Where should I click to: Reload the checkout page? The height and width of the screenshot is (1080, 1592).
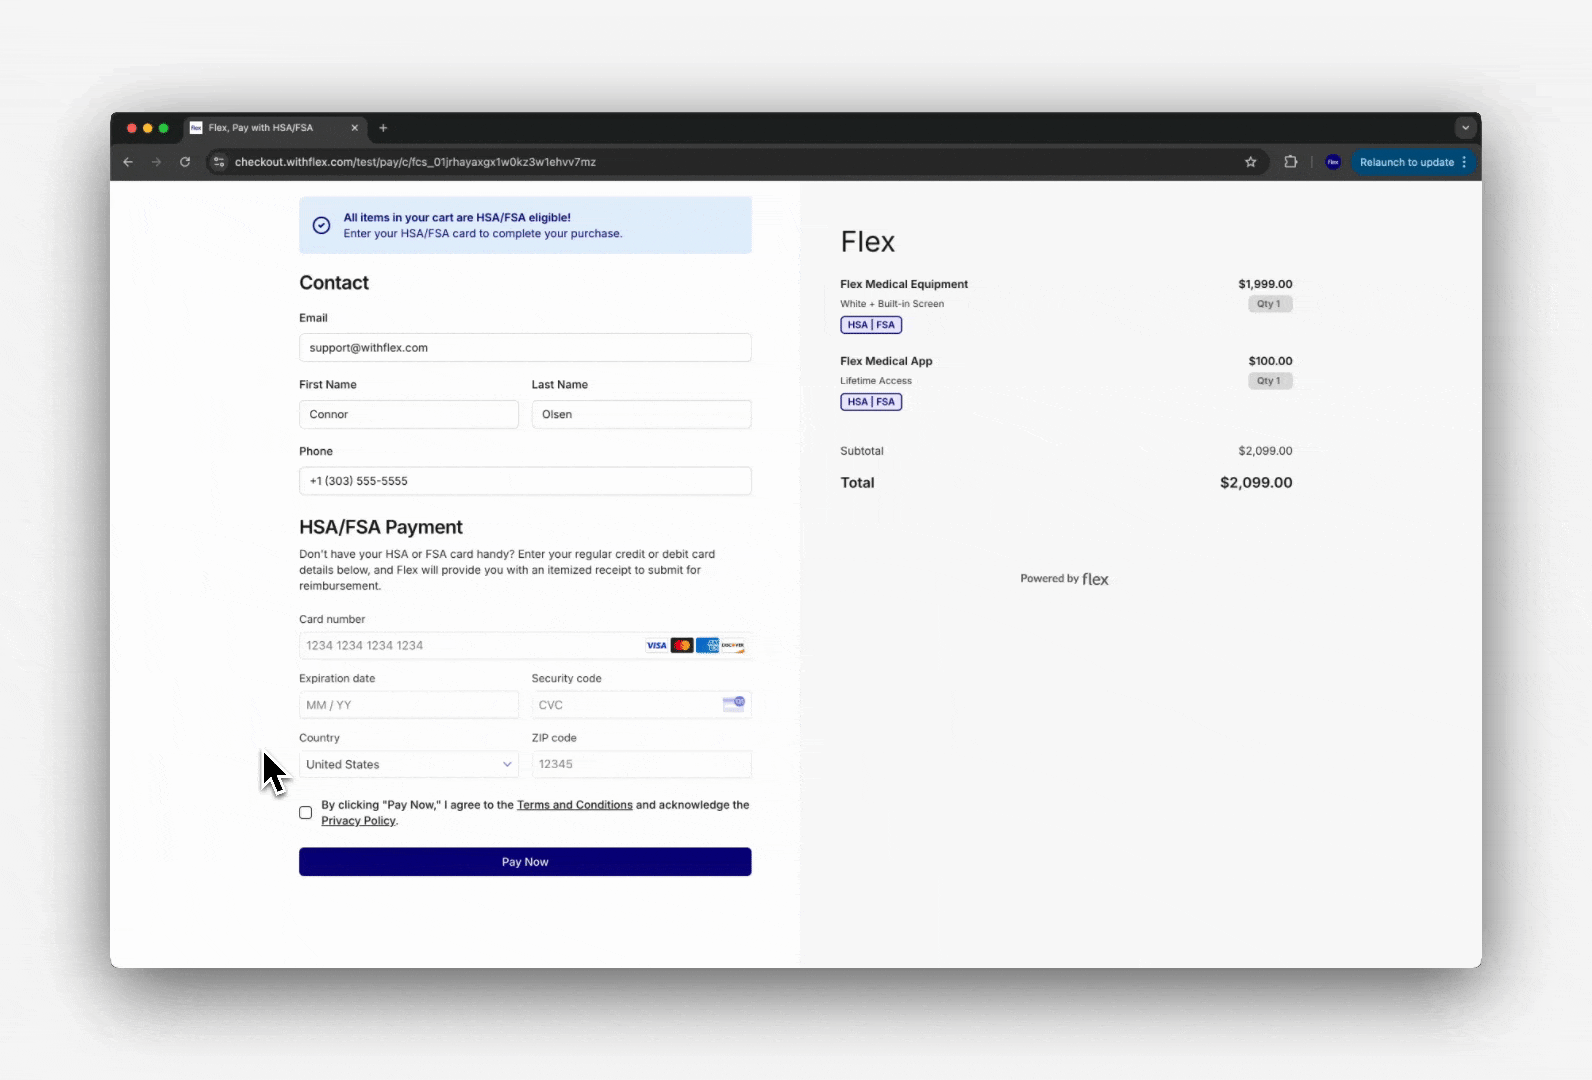pyautogui.click(x=185, y=162)
